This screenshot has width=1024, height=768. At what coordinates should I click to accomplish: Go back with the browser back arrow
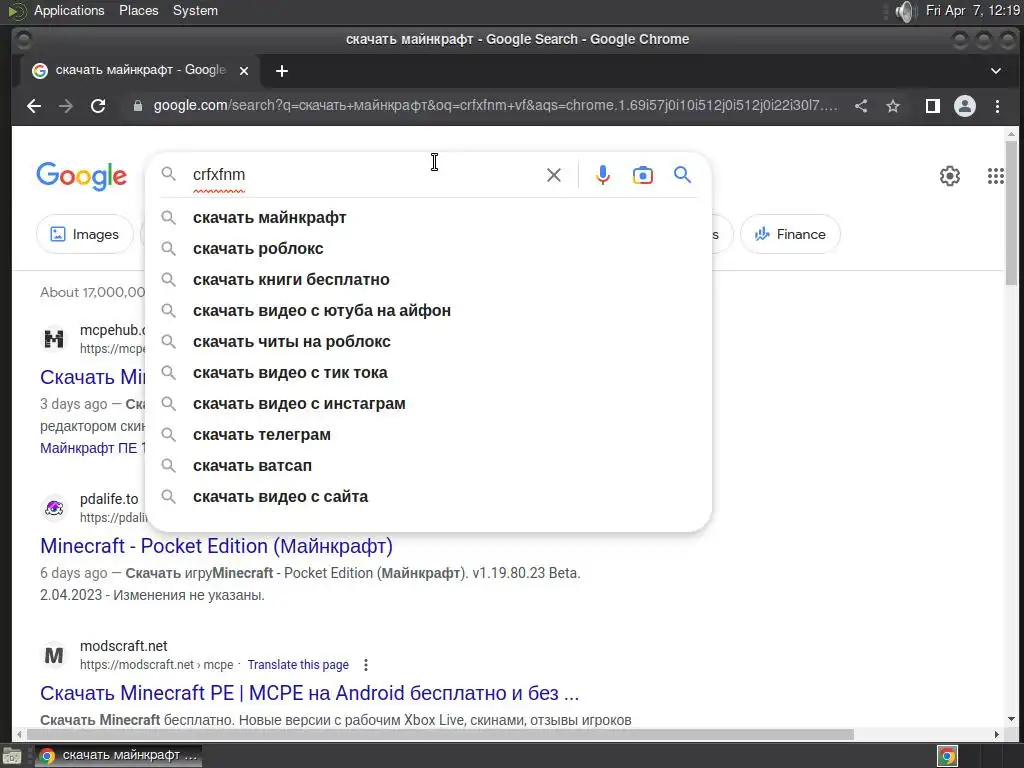[x=34, y=106]
